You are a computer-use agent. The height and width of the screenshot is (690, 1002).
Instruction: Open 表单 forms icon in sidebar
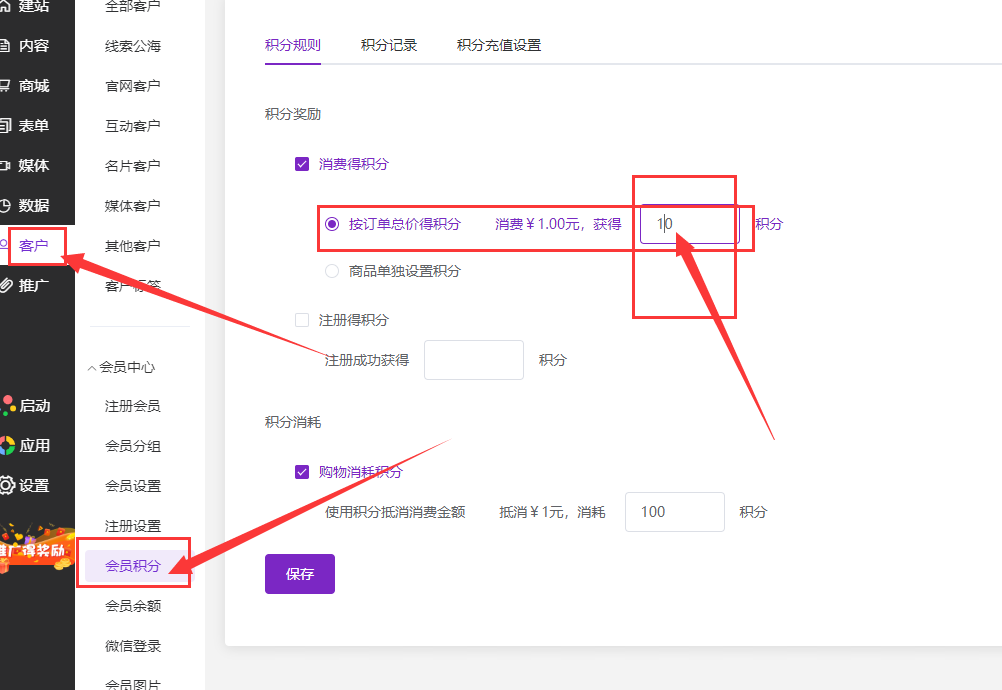click(x=6, y=126)
